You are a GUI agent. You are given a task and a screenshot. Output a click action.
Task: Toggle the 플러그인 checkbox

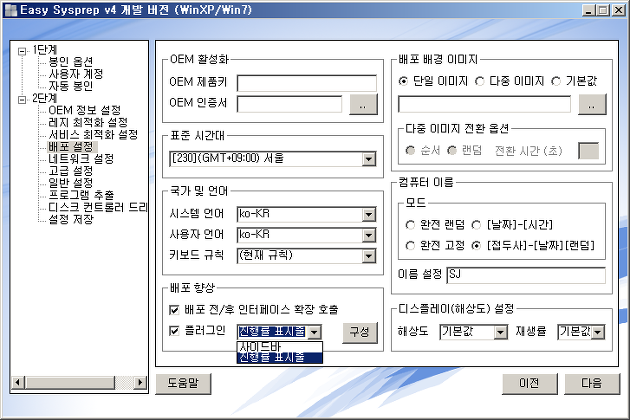(174, 331)
